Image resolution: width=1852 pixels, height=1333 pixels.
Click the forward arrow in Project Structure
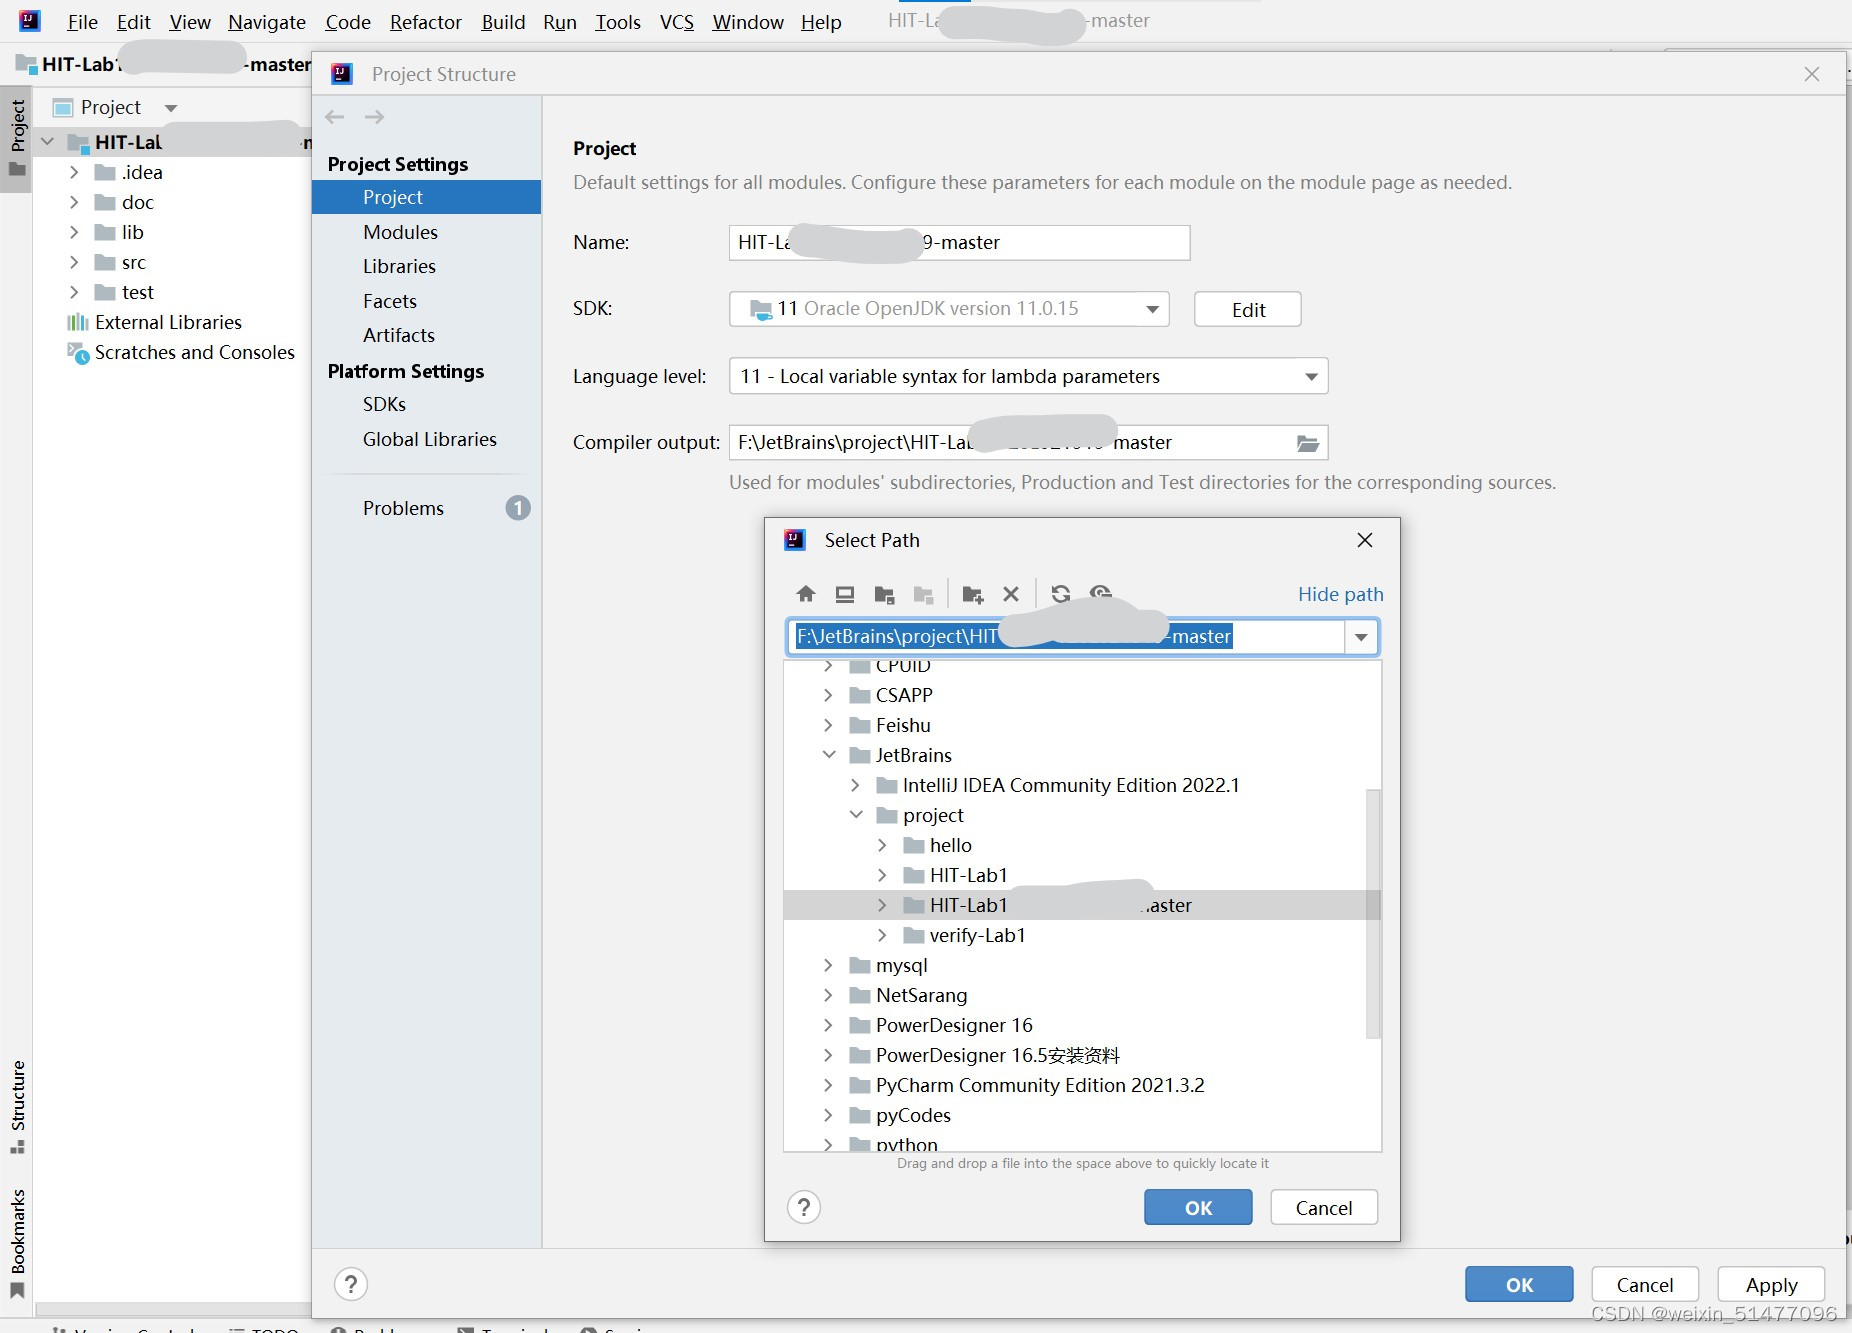coord(374,117)
